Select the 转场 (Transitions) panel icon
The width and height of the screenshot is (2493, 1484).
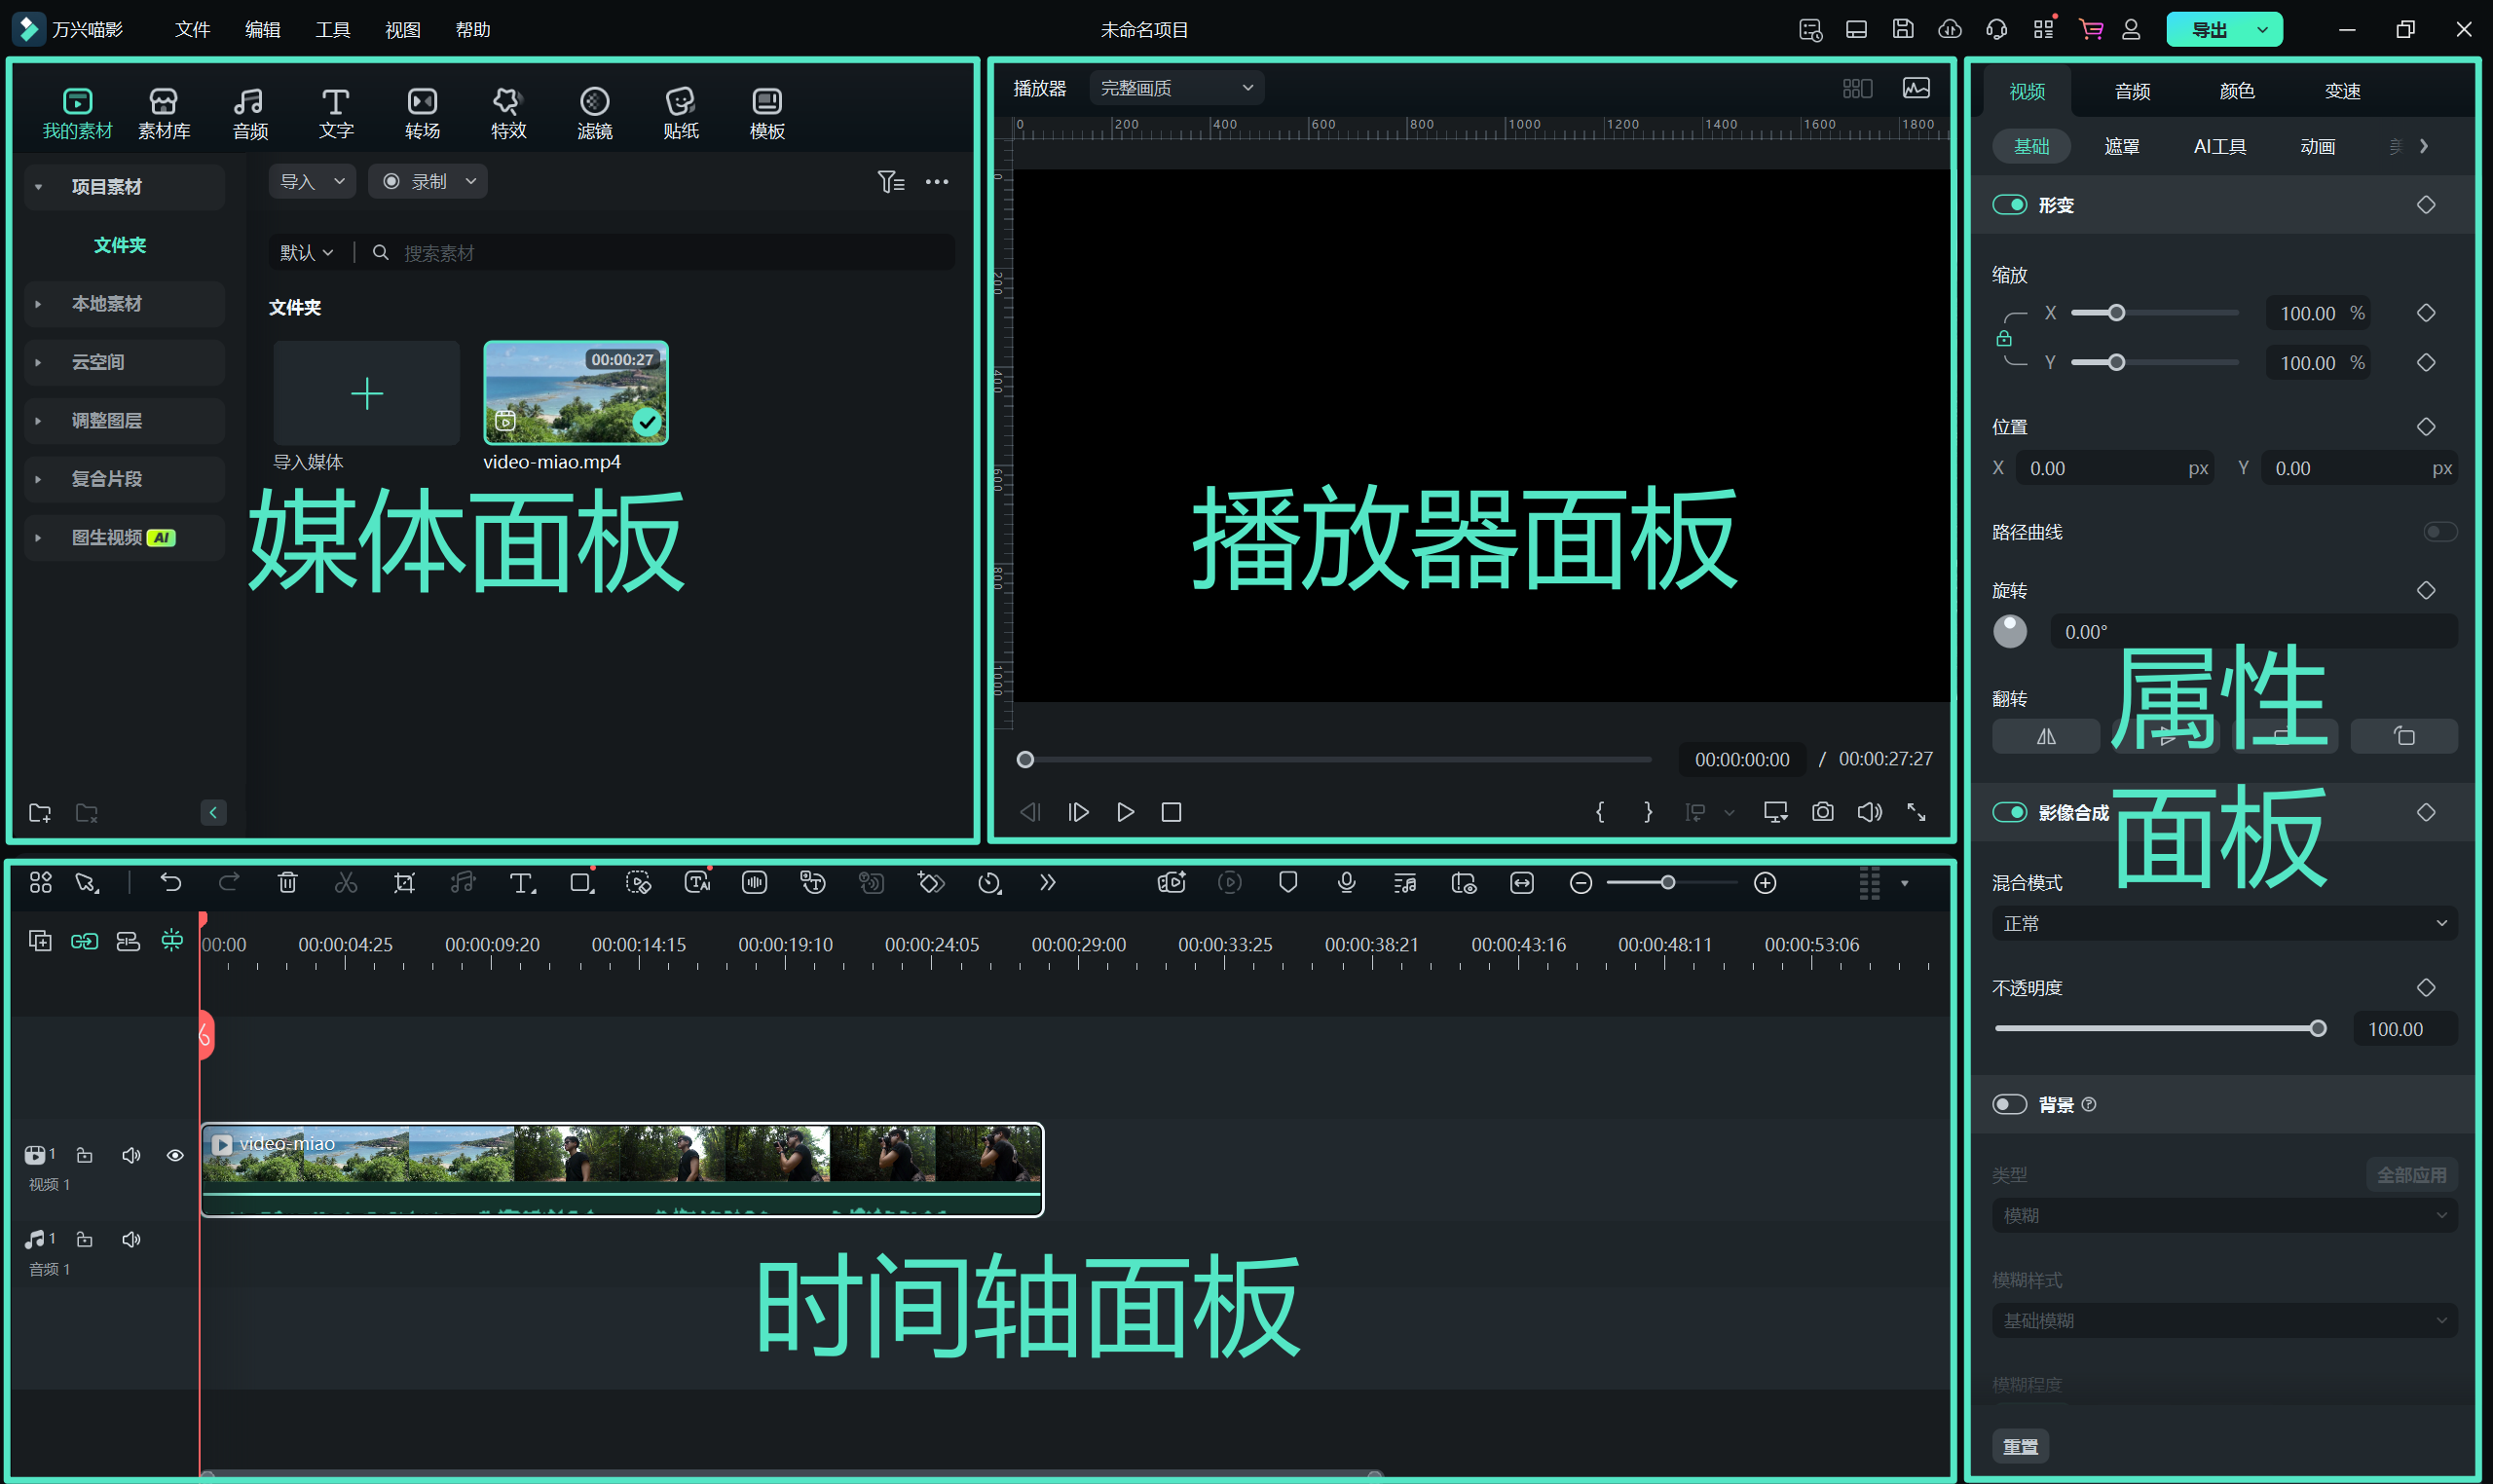pos(421,110)
